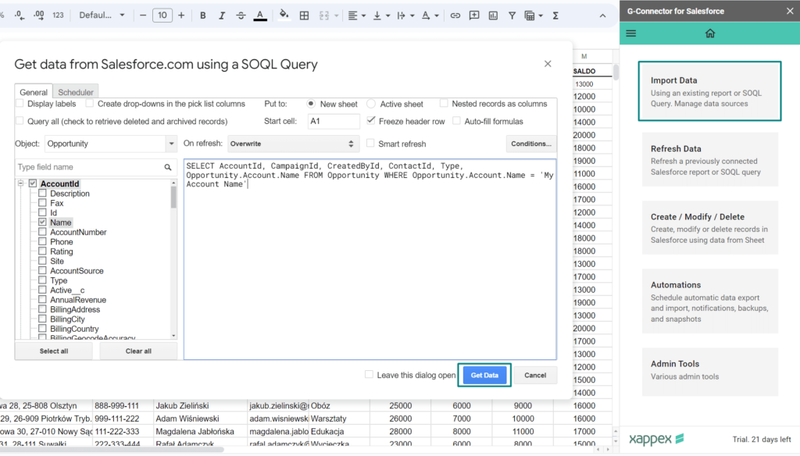Open the fill color picker
Screen dimensions: 800x456
click(x=284, y=15)
